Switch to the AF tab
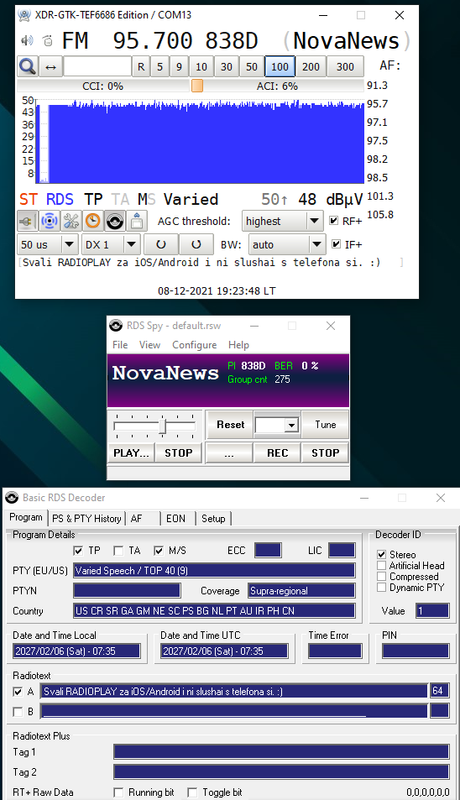Viewport: 460px width, 800px height. tap(136, 518)
